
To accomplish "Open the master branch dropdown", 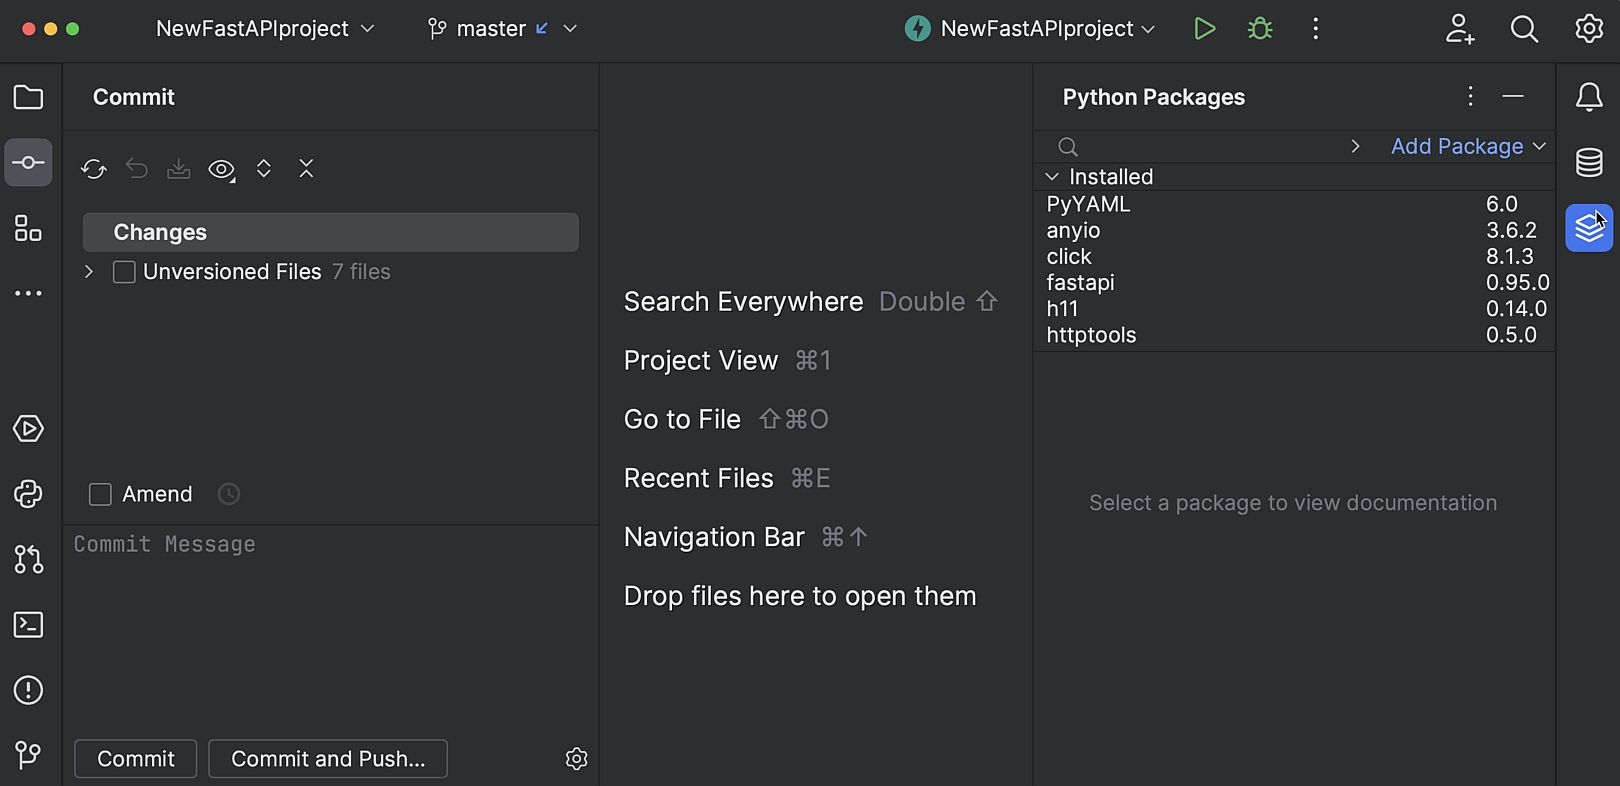I will coord(502,29).
